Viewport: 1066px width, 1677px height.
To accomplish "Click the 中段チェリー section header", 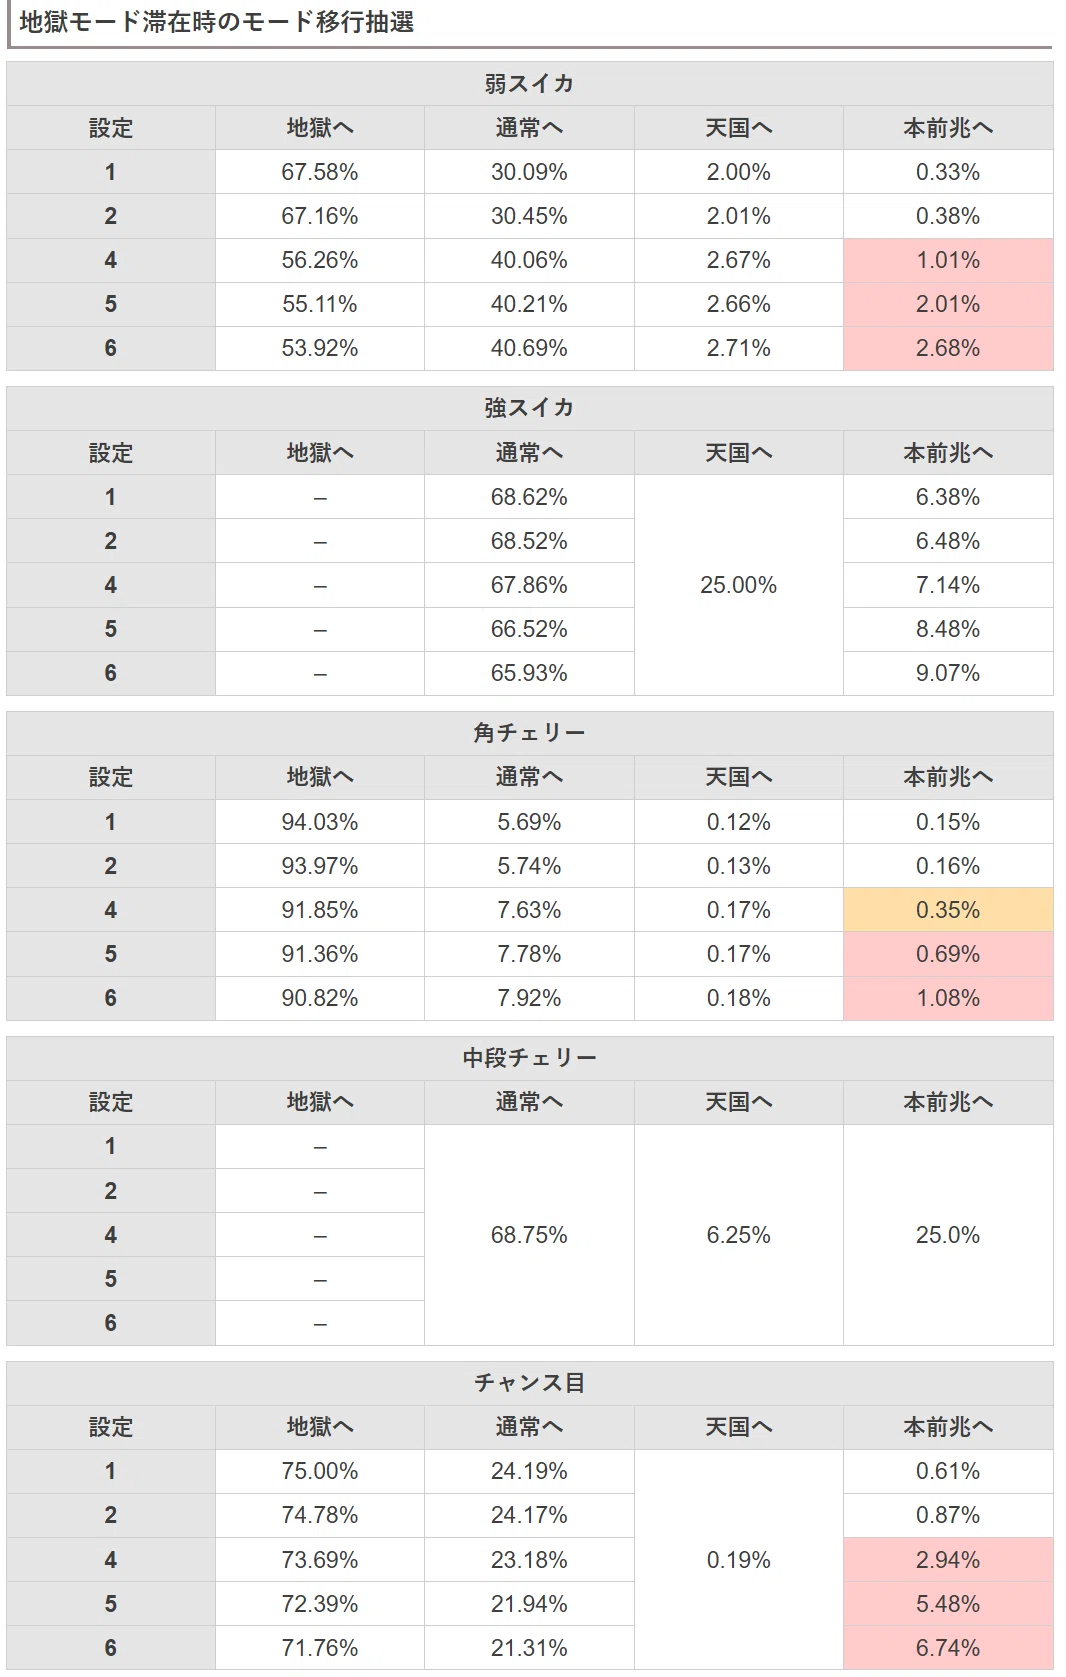I will [x=529, y=1058].
